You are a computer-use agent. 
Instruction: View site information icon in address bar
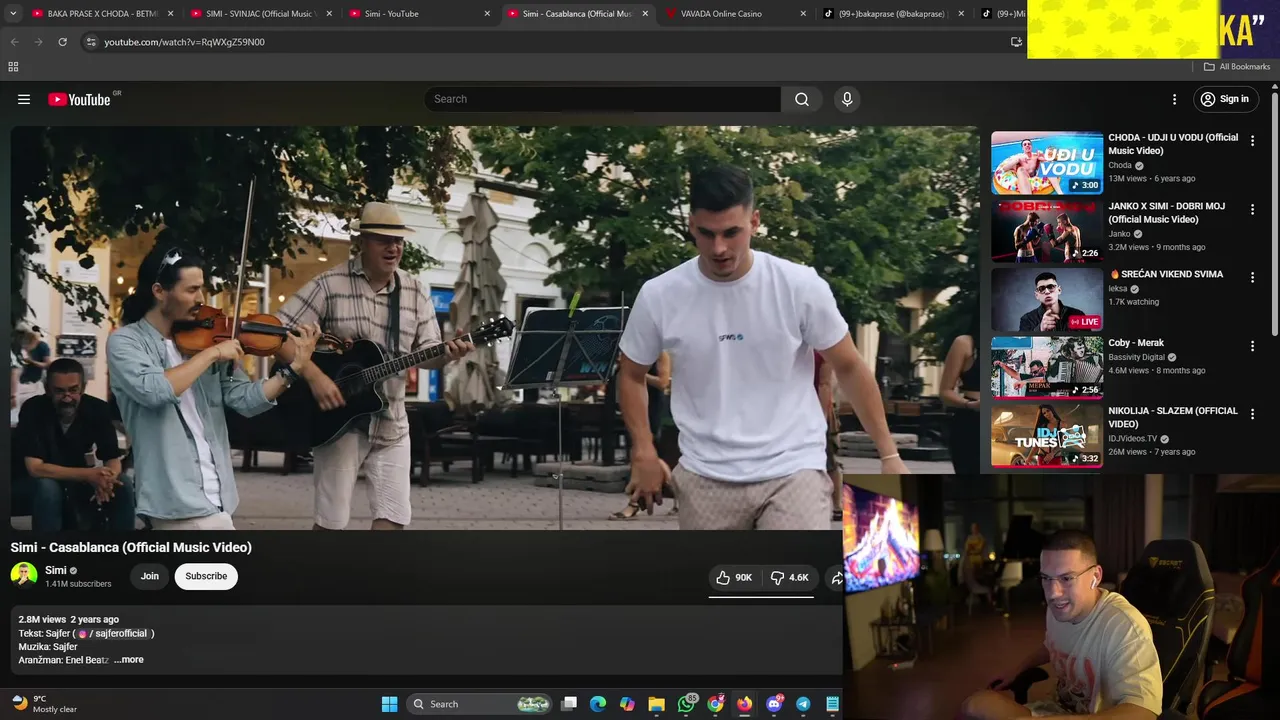91,42
